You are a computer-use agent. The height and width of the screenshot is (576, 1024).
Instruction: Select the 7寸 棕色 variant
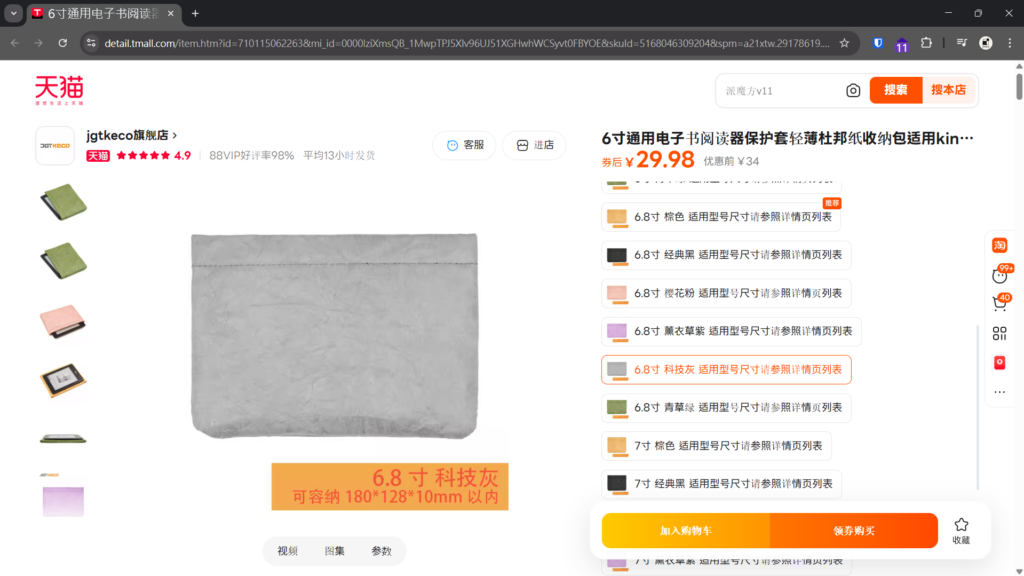point(716,445)
